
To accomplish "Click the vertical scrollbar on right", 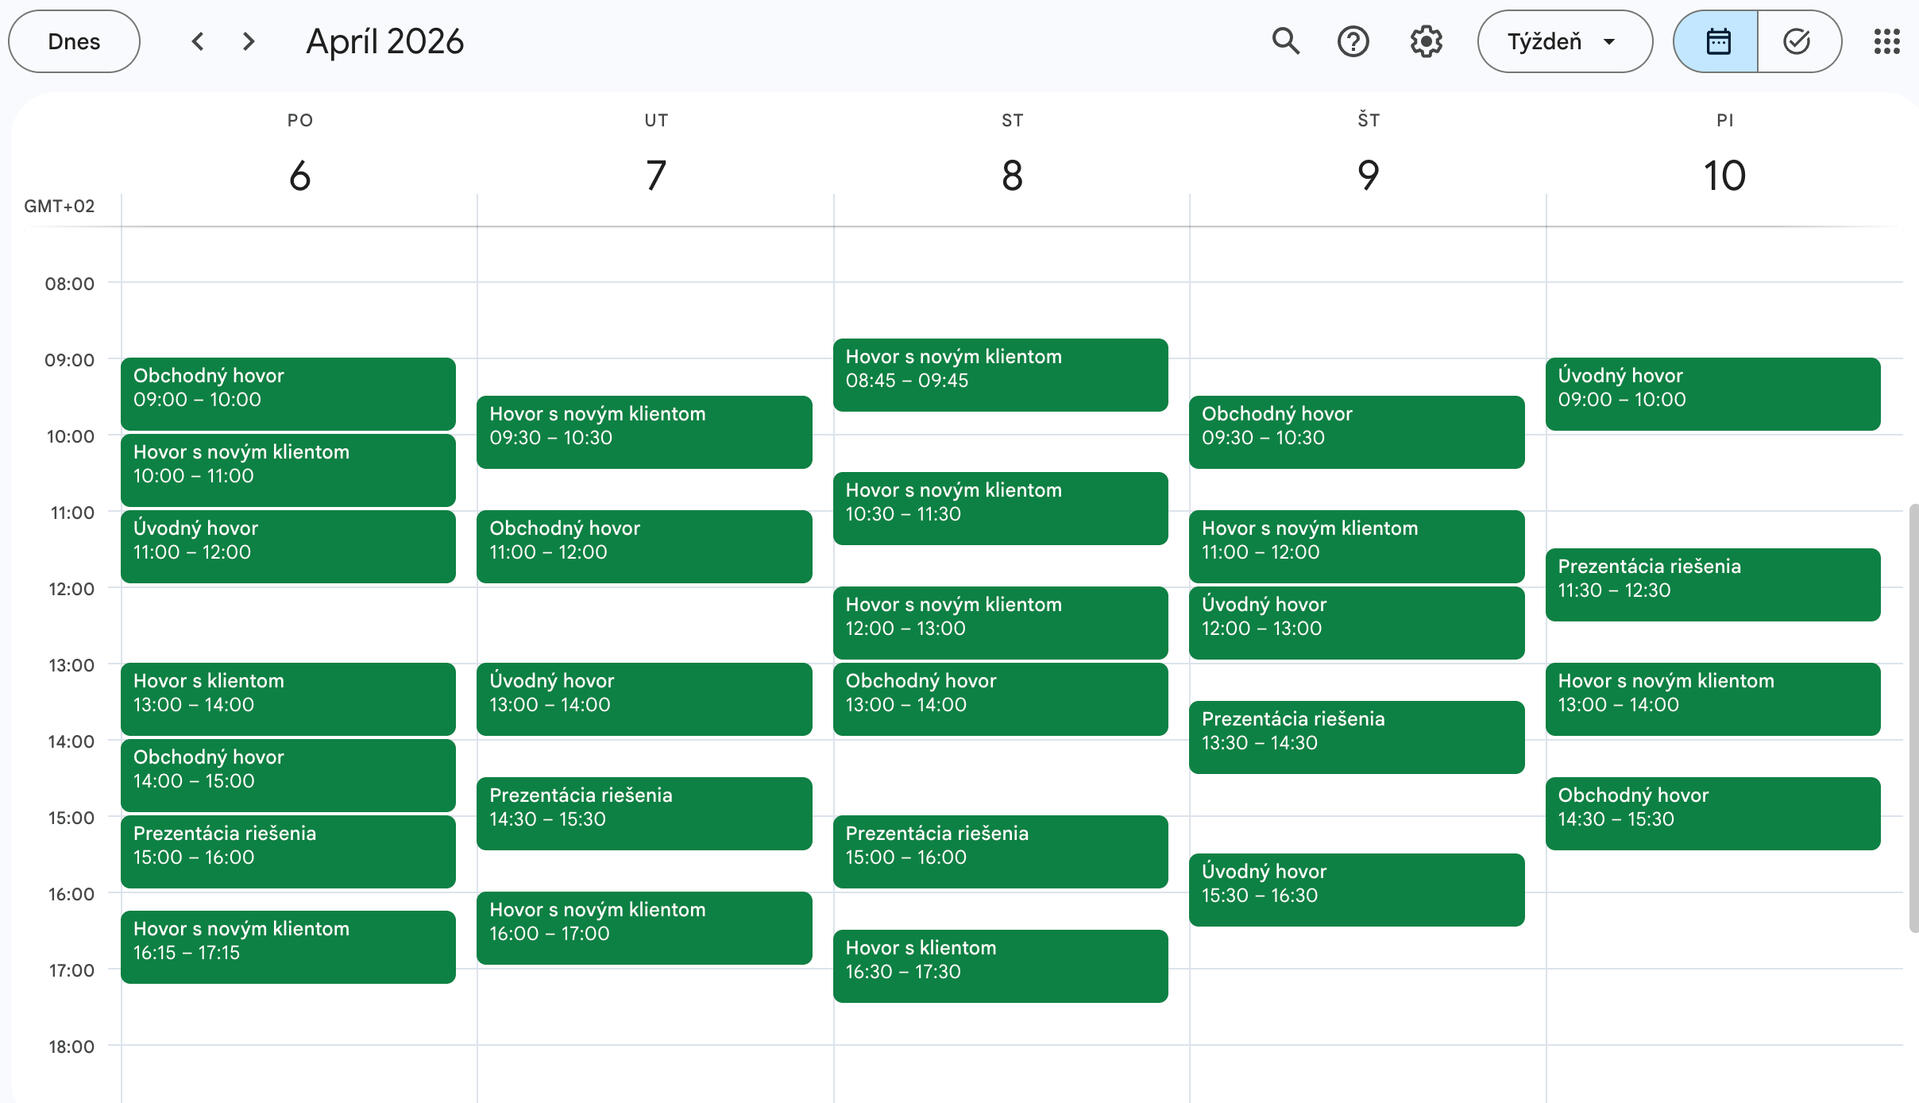I will click(1913, 718).
